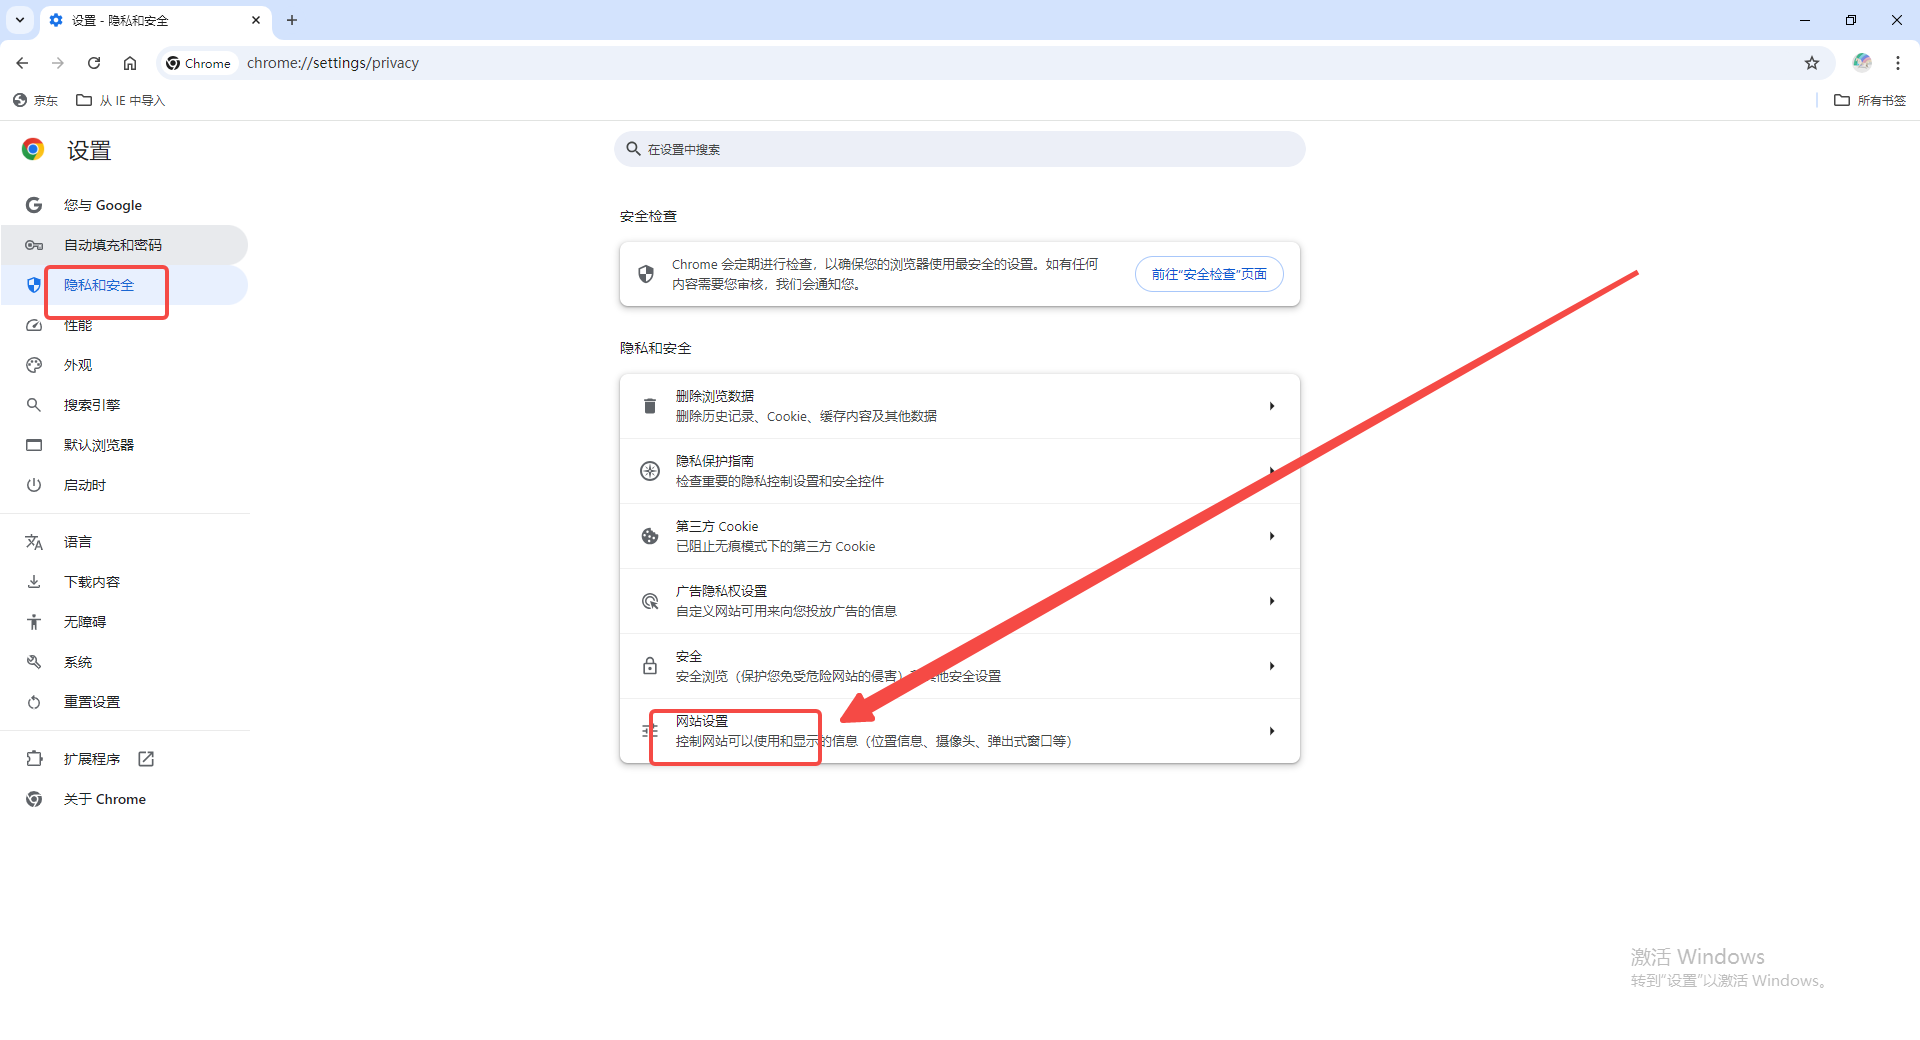Open the home page icon
The image size is (1920, 1040).
pyautogui.click(x=130, y=63)
